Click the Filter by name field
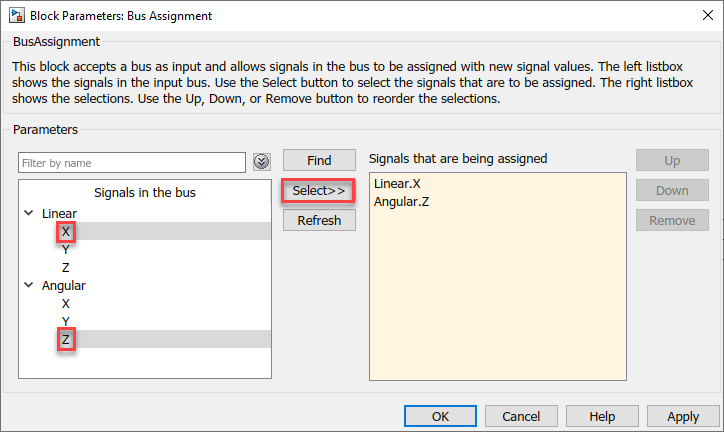The height and width of the screenshot is (432, 724). [131, 162]
